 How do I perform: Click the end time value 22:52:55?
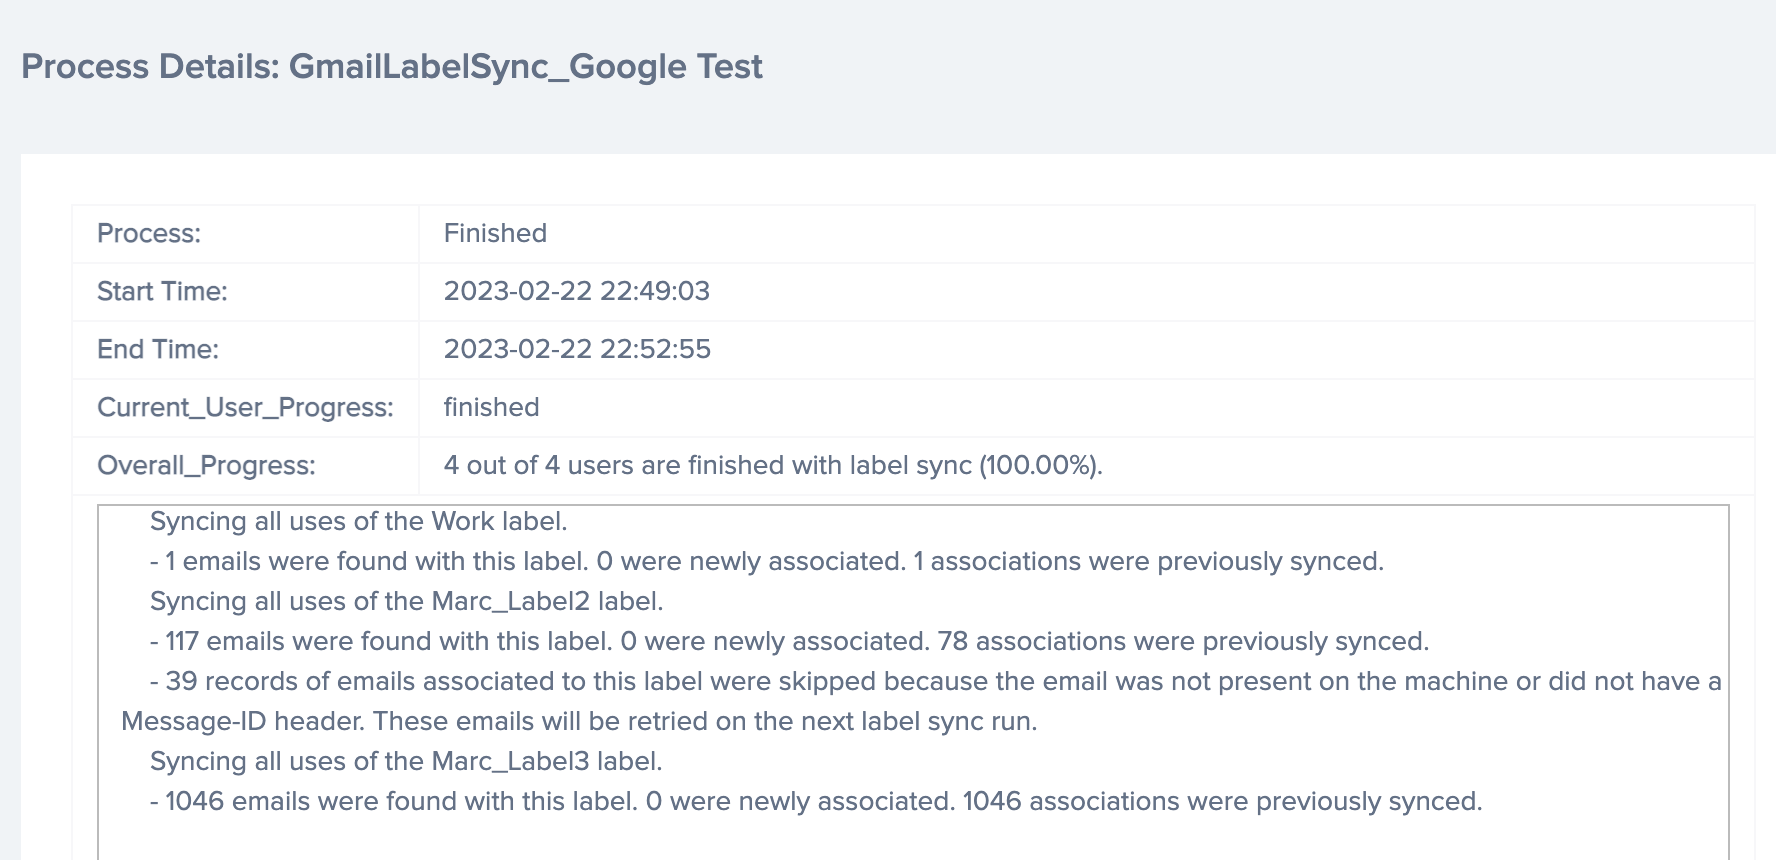(x=577, y=350)
